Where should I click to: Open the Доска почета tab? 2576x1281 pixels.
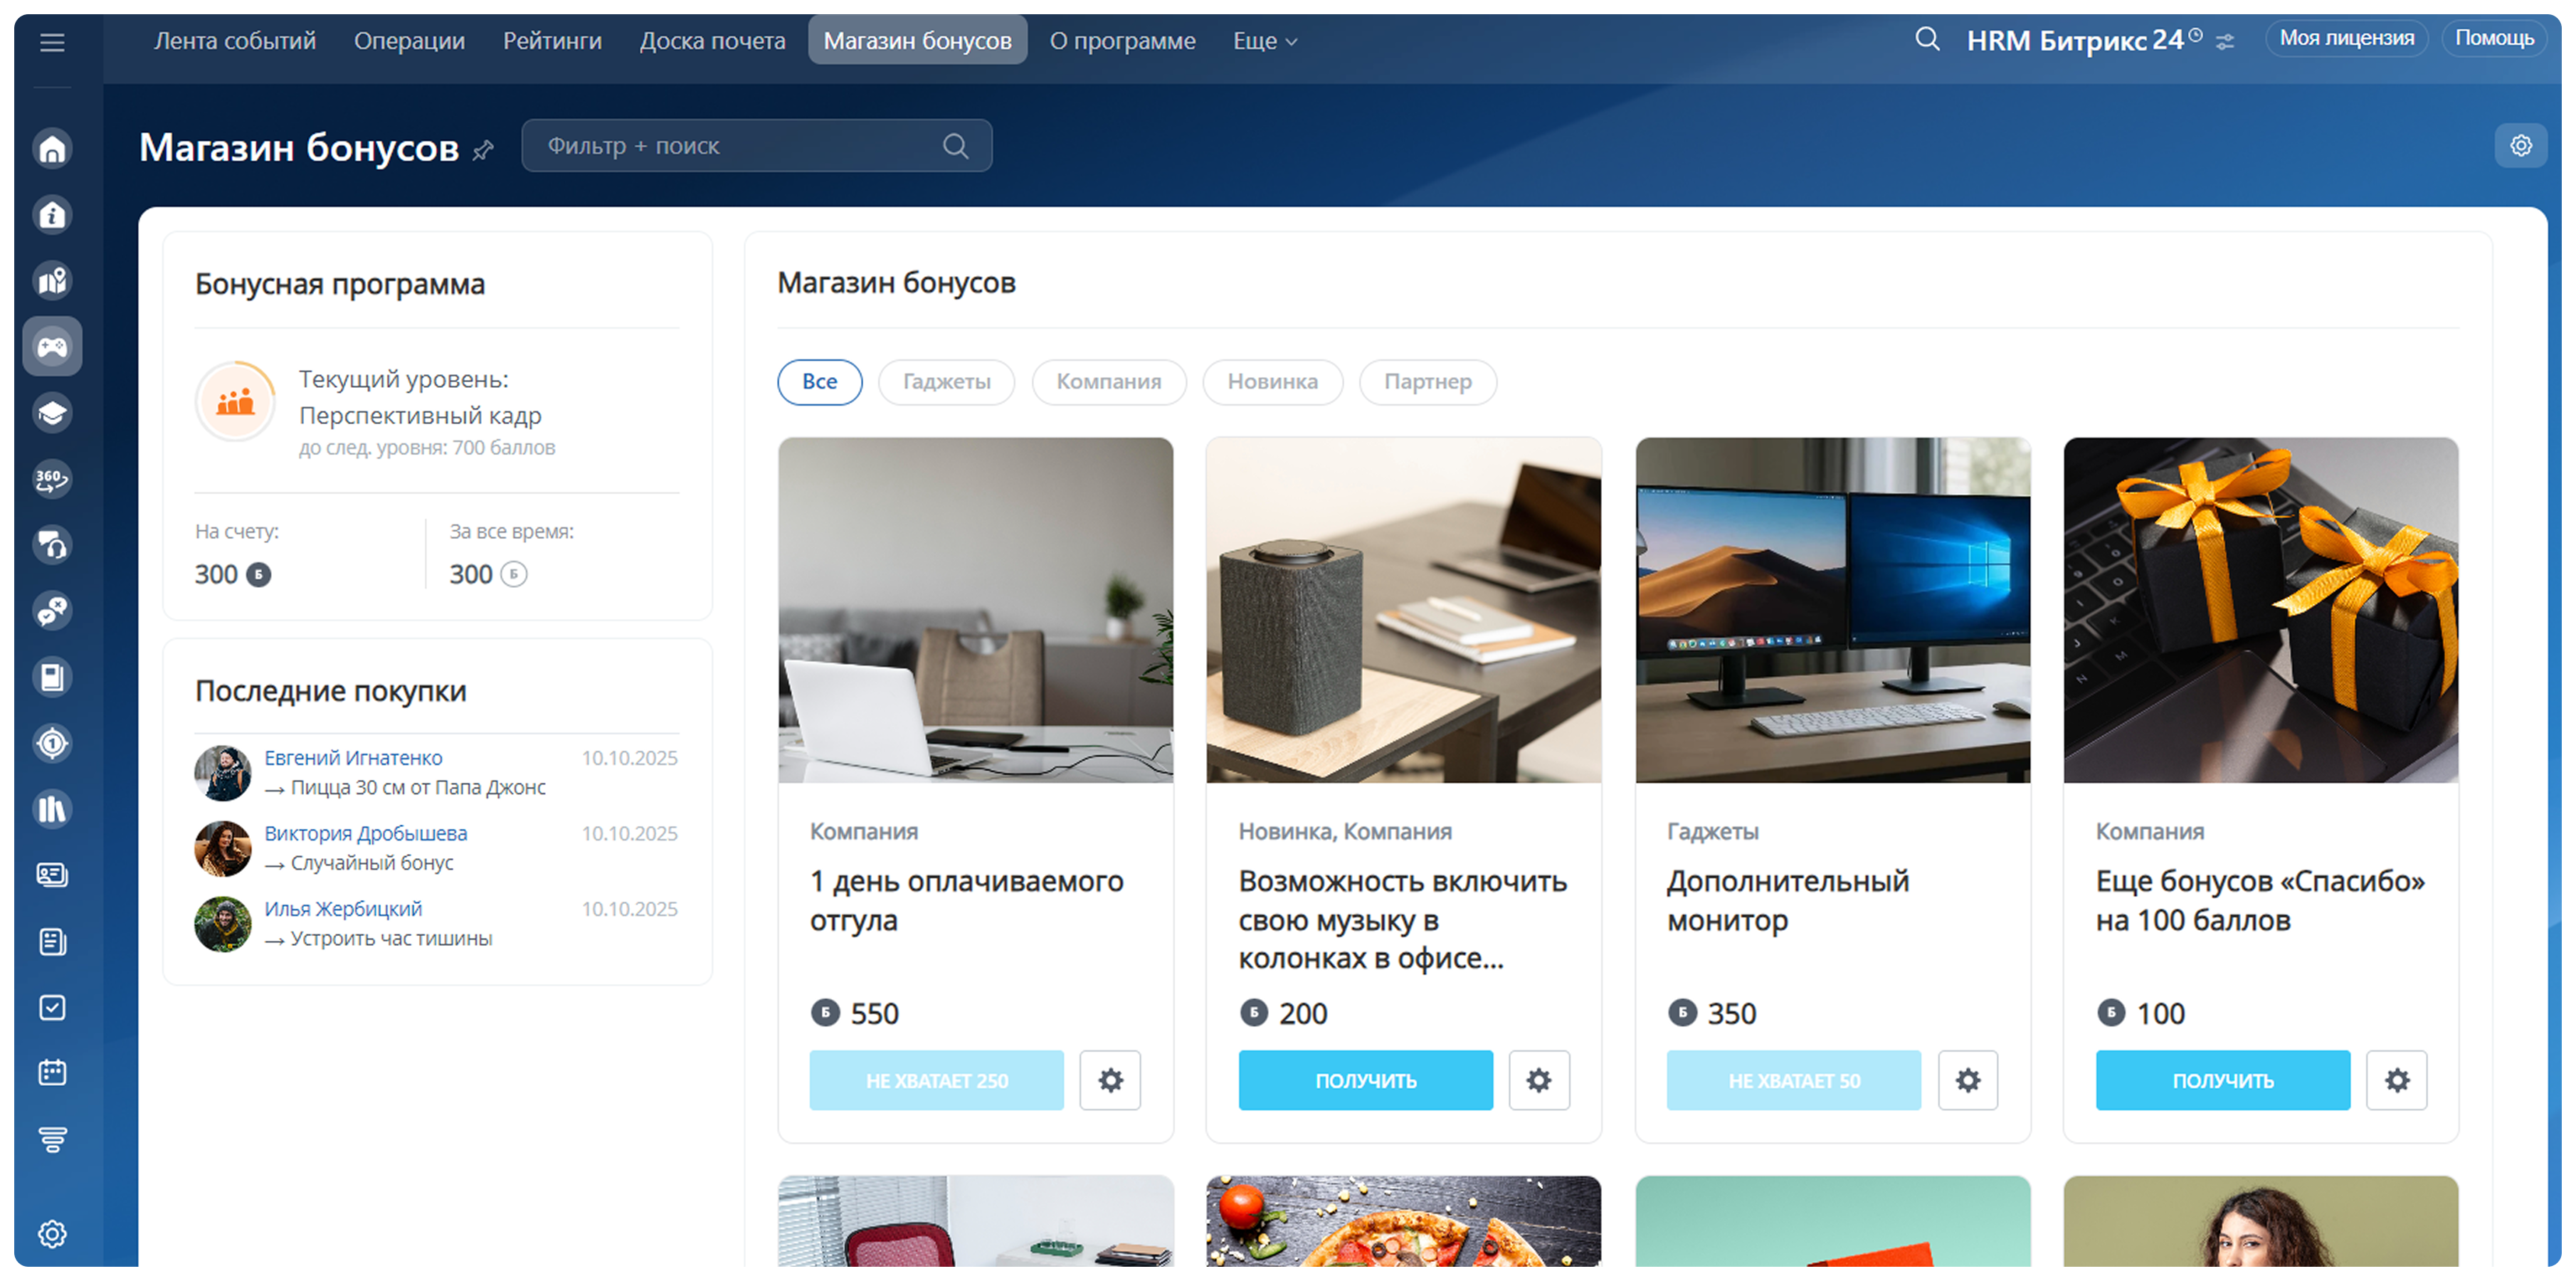[x=712, y=41]
